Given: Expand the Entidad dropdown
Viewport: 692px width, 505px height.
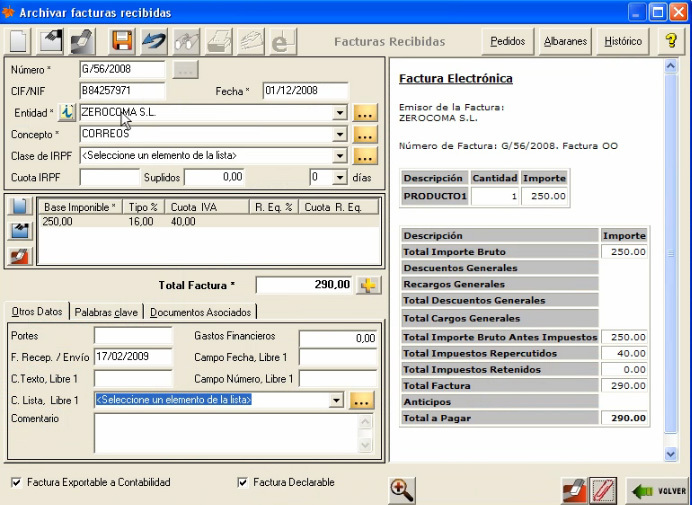Looking at the screenshot, I should [339, 113].
